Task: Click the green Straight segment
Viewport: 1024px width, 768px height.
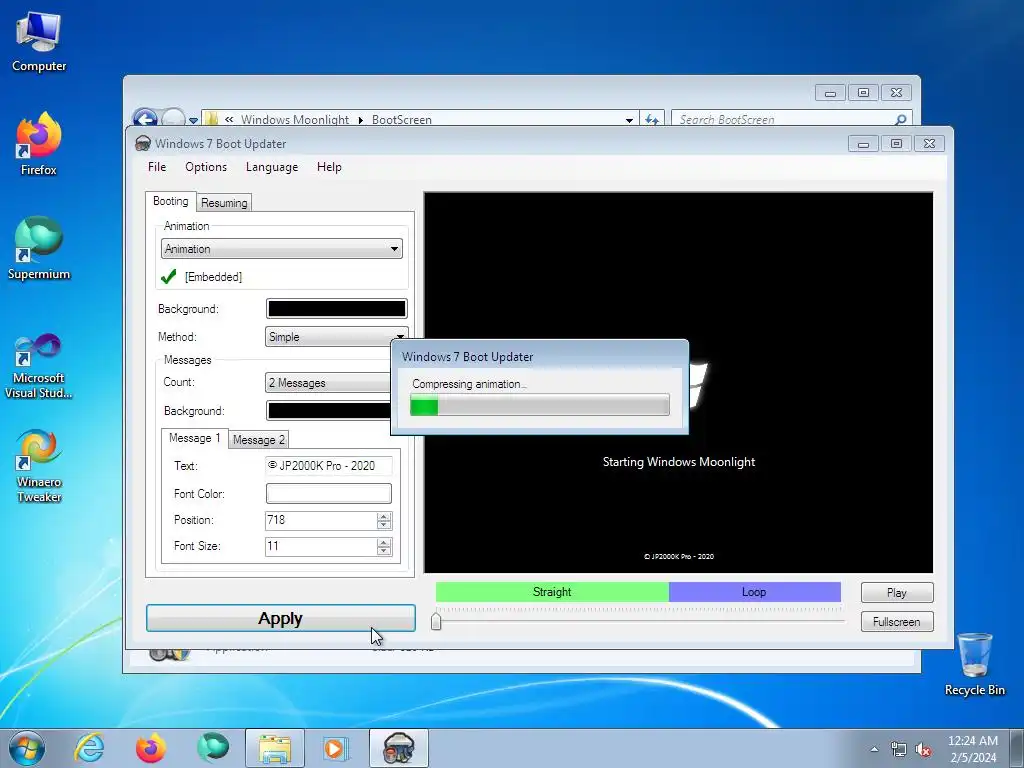Action: 552,592
